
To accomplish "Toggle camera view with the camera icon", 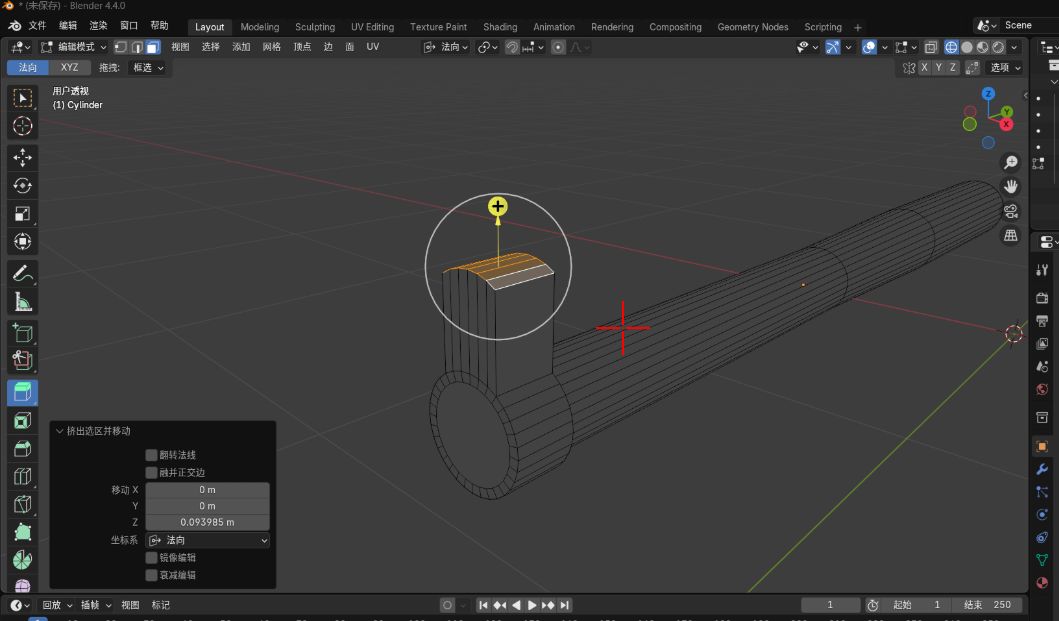I will click(x=1011, y=211).
